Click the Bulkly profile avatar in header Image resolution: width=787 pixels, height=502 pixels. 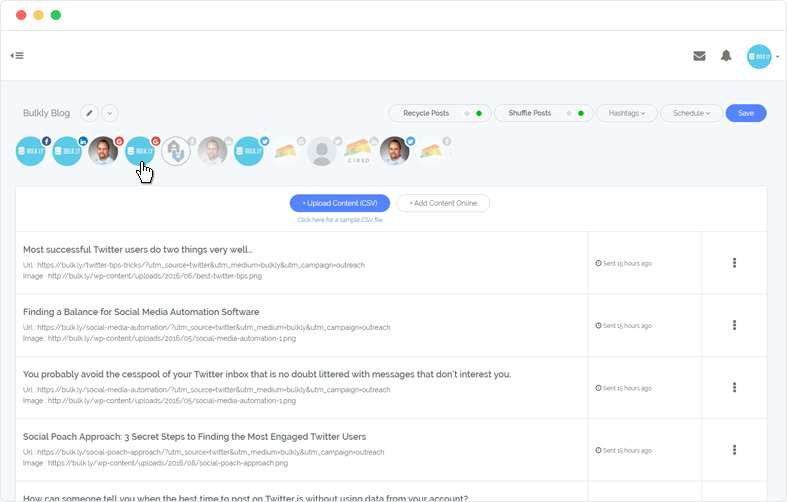click(759, 57)
